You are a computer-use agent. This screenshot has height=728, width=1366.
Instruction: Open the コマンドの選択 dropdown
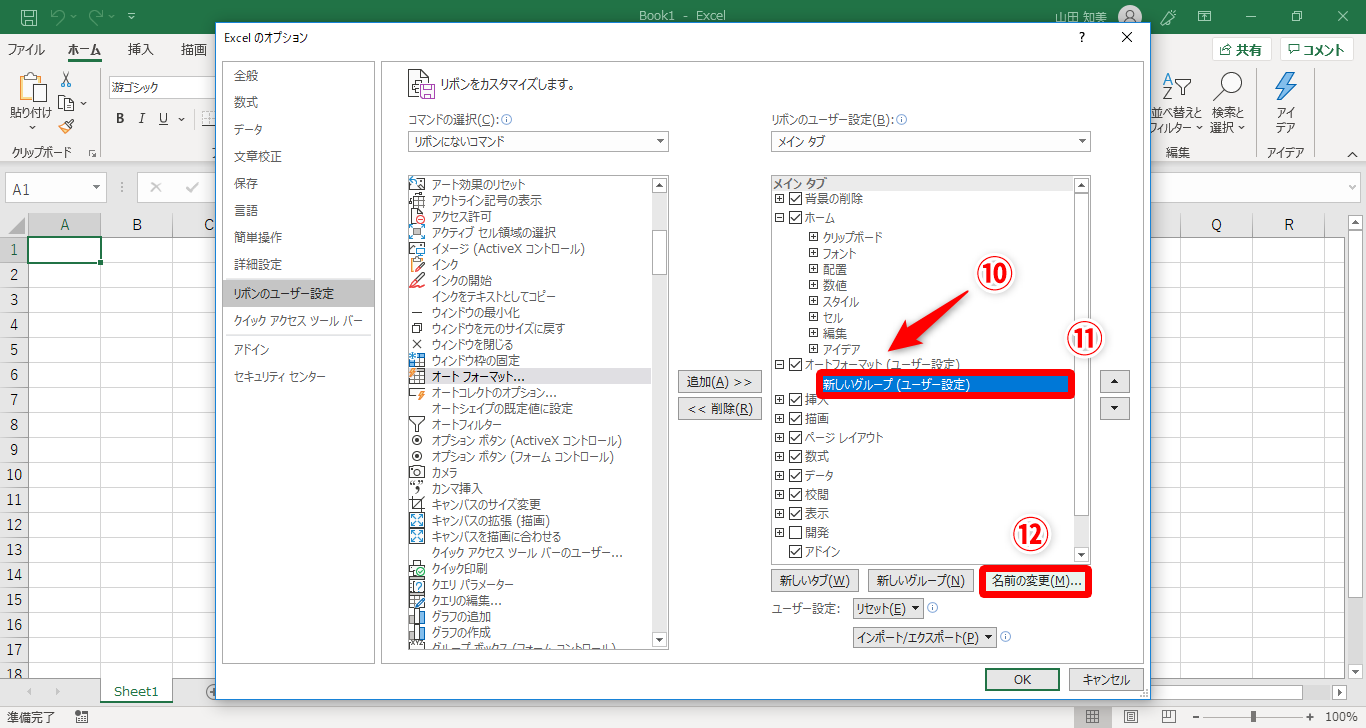click(x=539, y=142)
